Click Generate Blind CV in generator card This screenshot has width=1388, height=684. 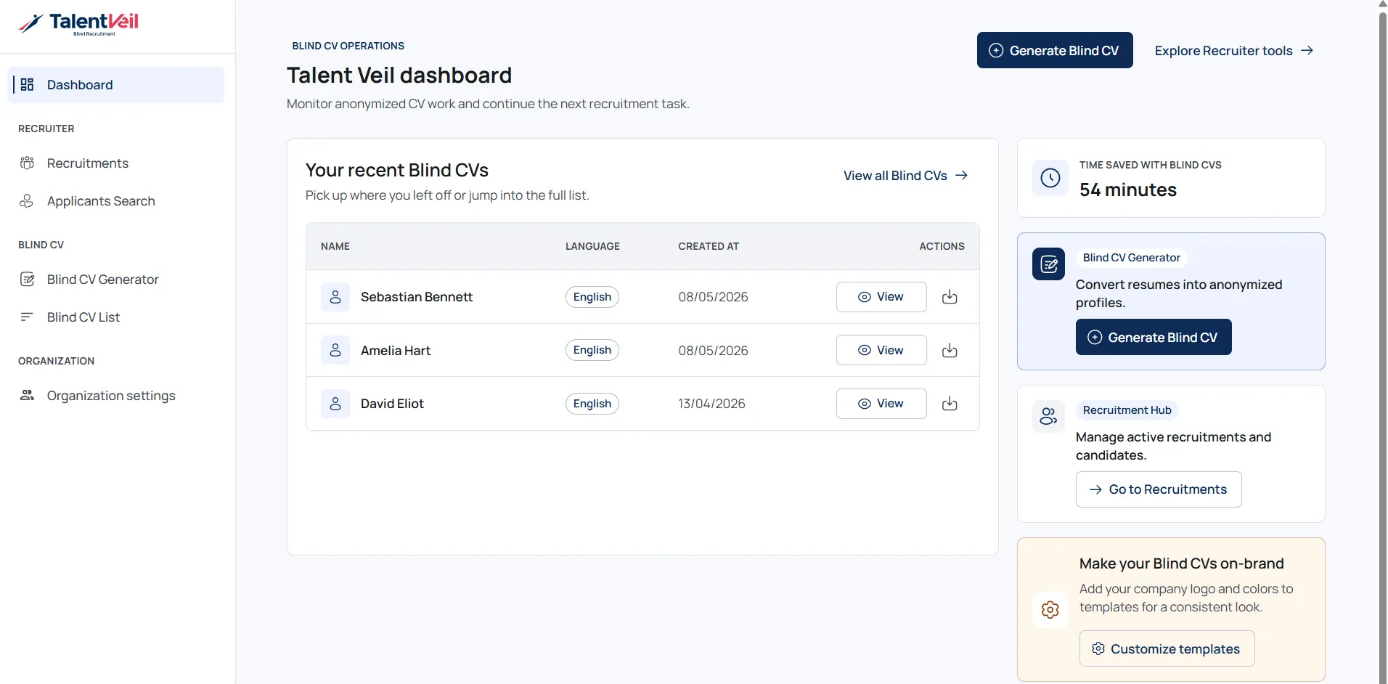[1154, 337]
